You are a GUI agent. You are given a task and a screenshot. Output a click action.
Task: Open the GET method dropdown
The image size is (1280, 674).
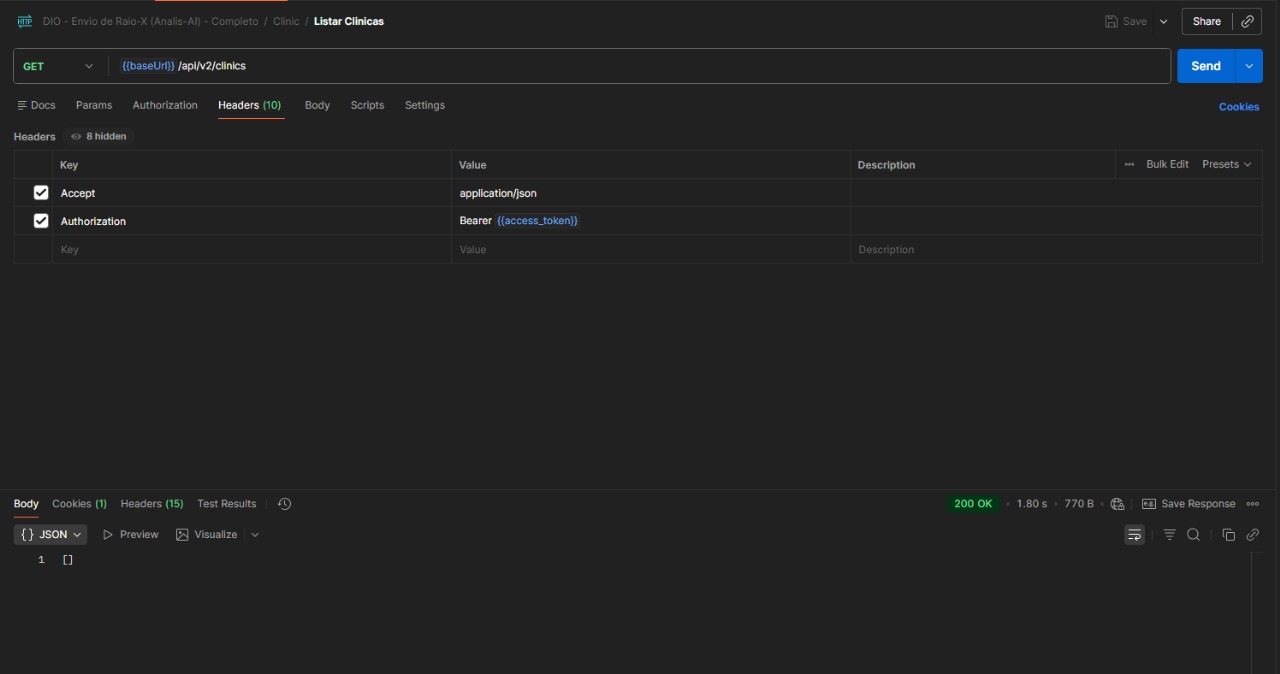click(x=59, y=66)
